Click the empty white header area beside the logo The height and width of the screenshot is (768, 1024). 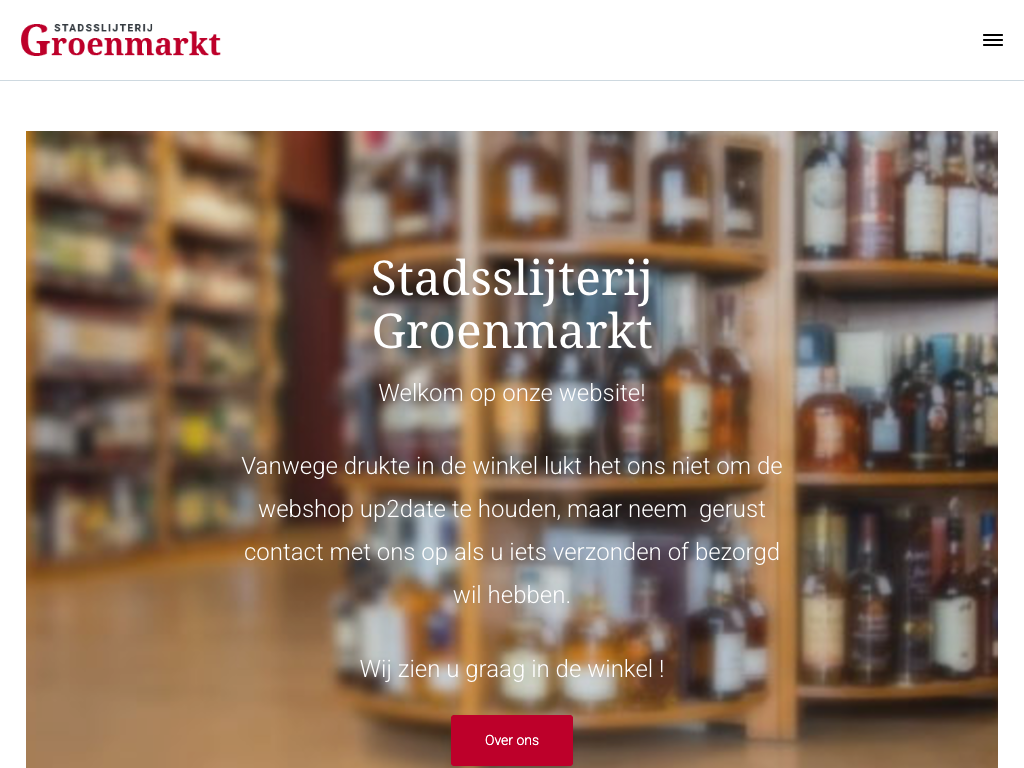tap(588, 40)
